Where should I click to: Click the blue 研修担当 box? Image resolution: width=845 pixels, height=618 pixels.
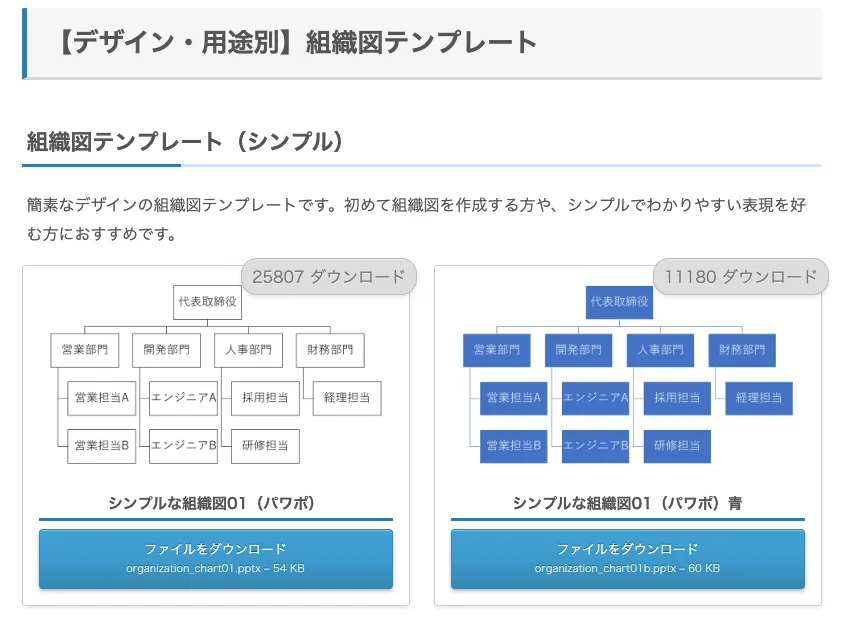pyautogui.click(x=676, y=446)
